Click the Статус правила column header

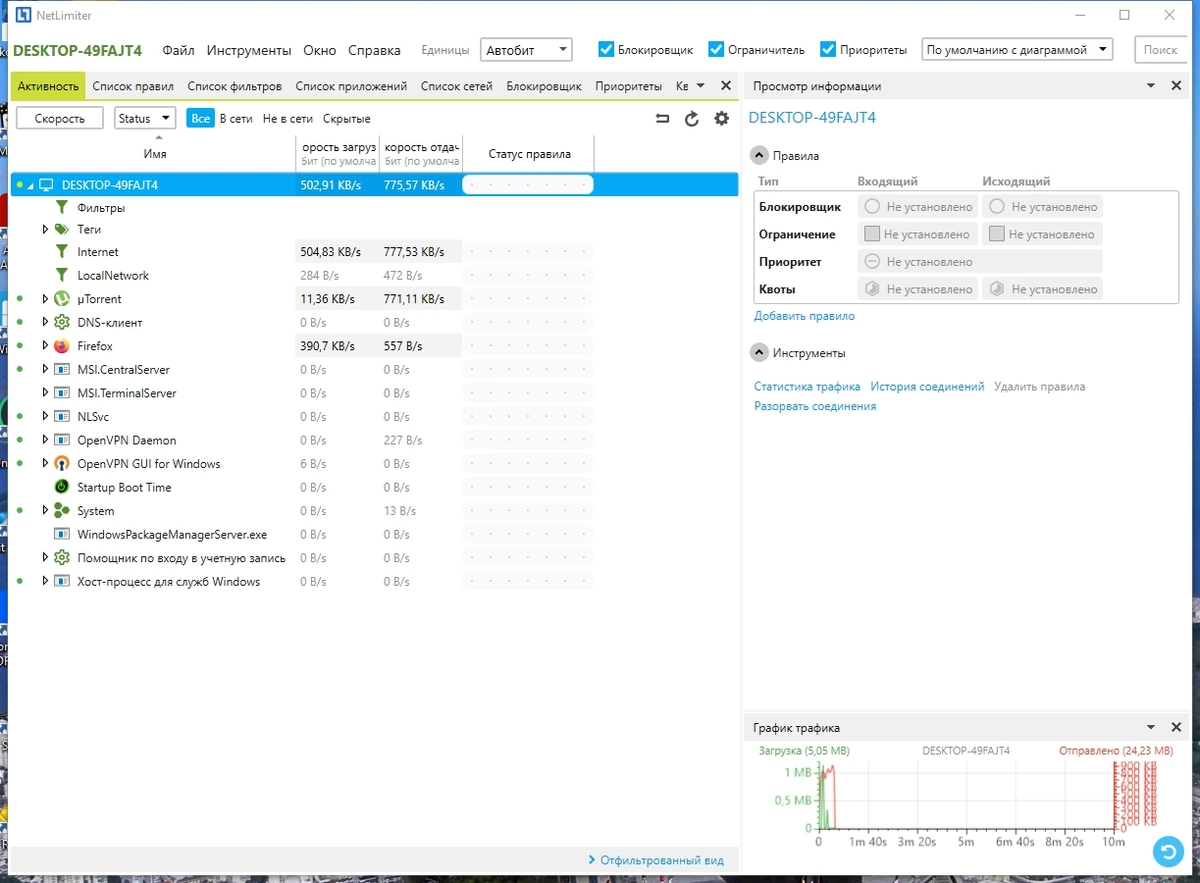click(x=529, y=154)
